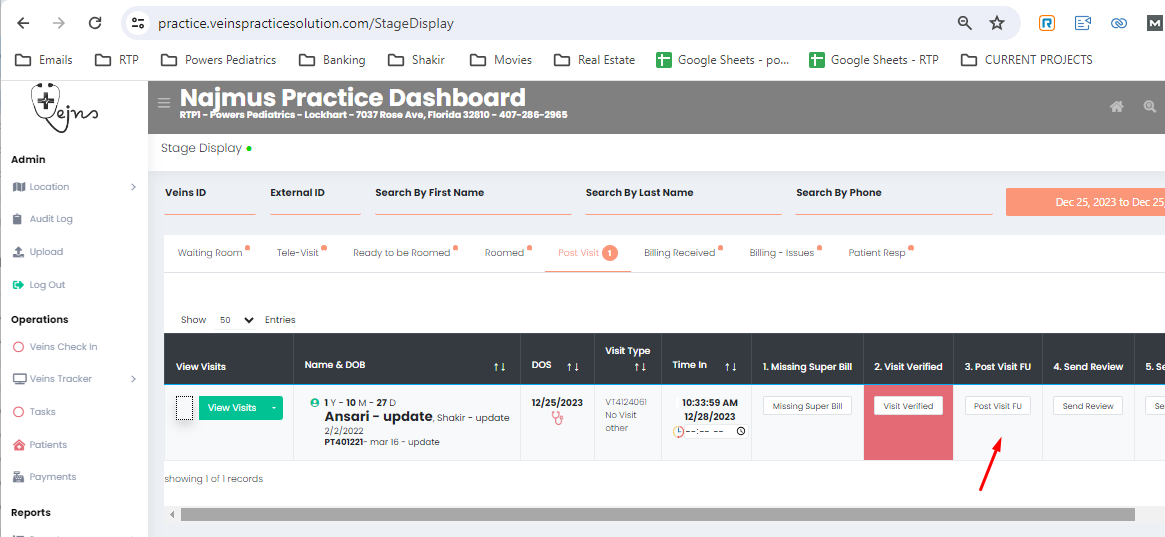
Task: Click the Upload icon in sidebar
Action: 18,252
